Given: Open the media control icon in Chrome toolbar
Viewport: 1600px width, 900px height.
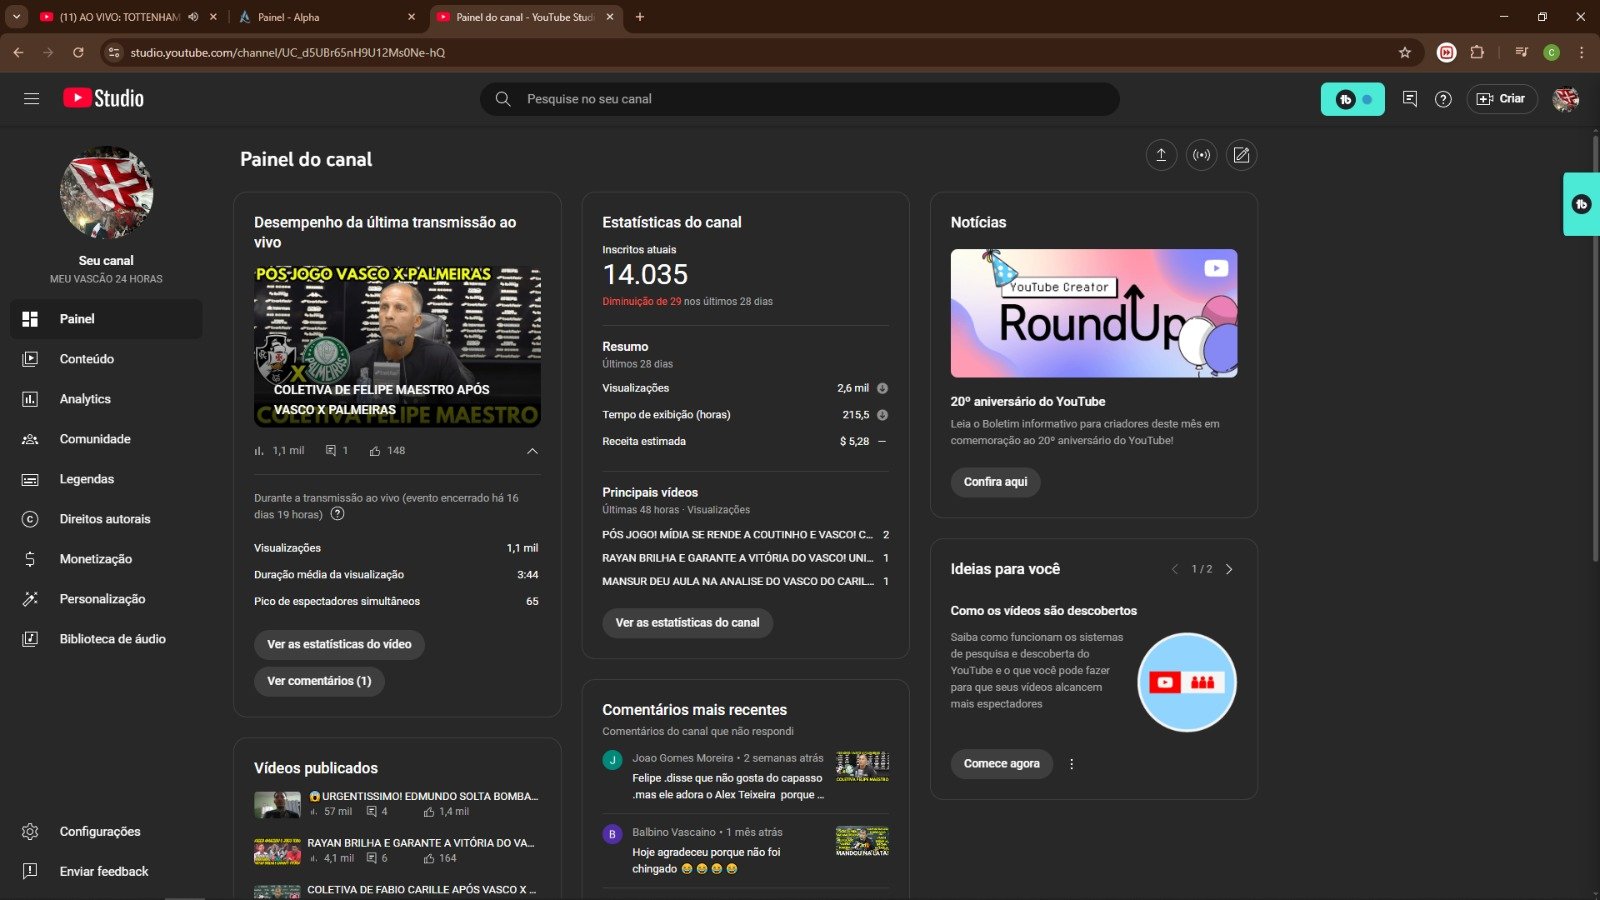Looking at the screenshot, I should (x=1521, y=52).
